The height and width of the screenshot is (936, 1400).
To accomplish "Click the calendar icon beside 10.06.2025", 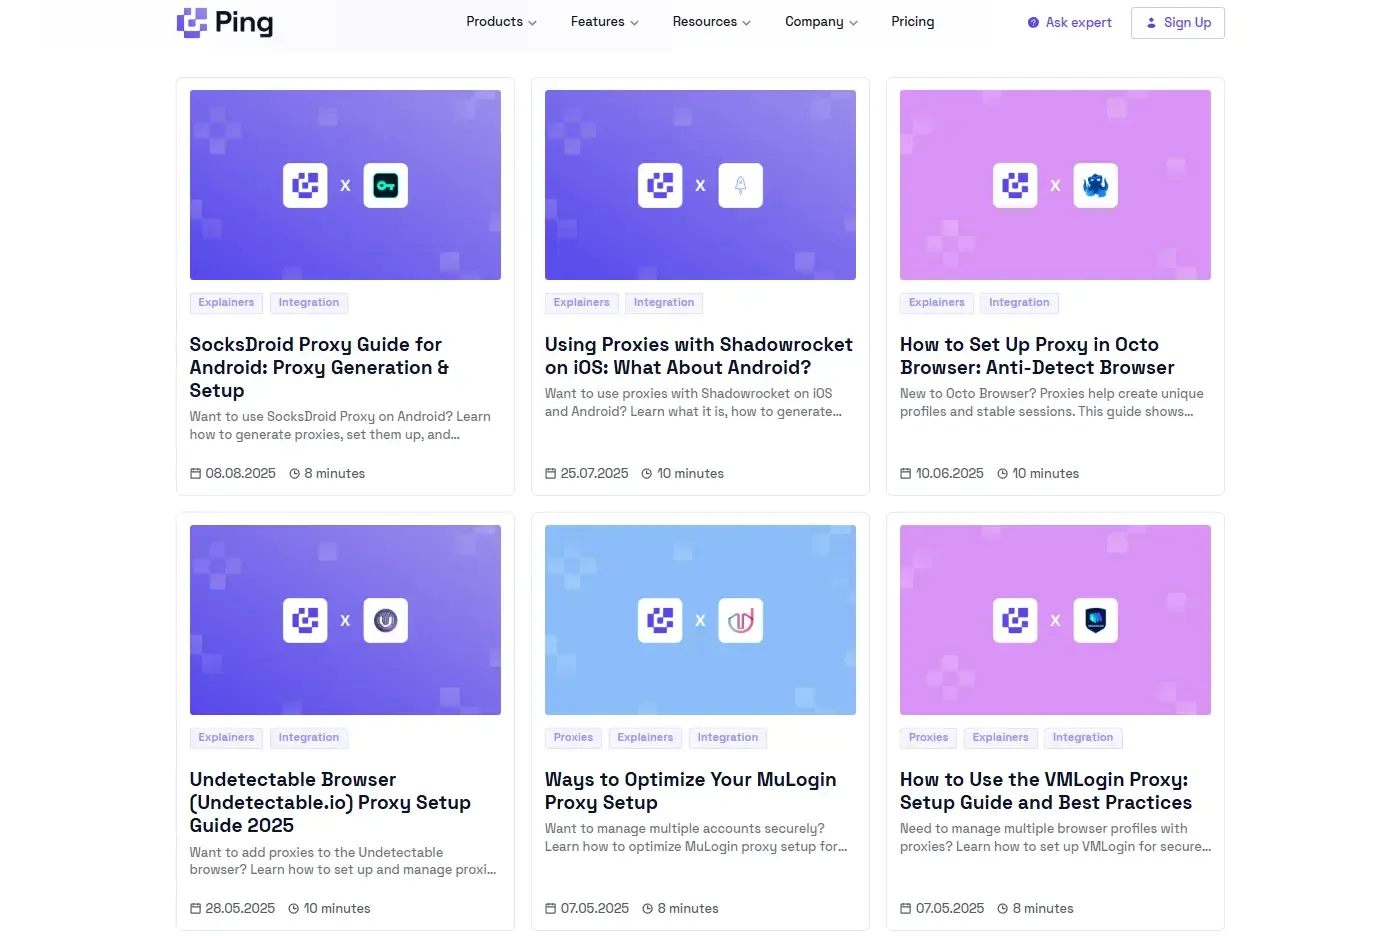I will [x=905, y=473].
